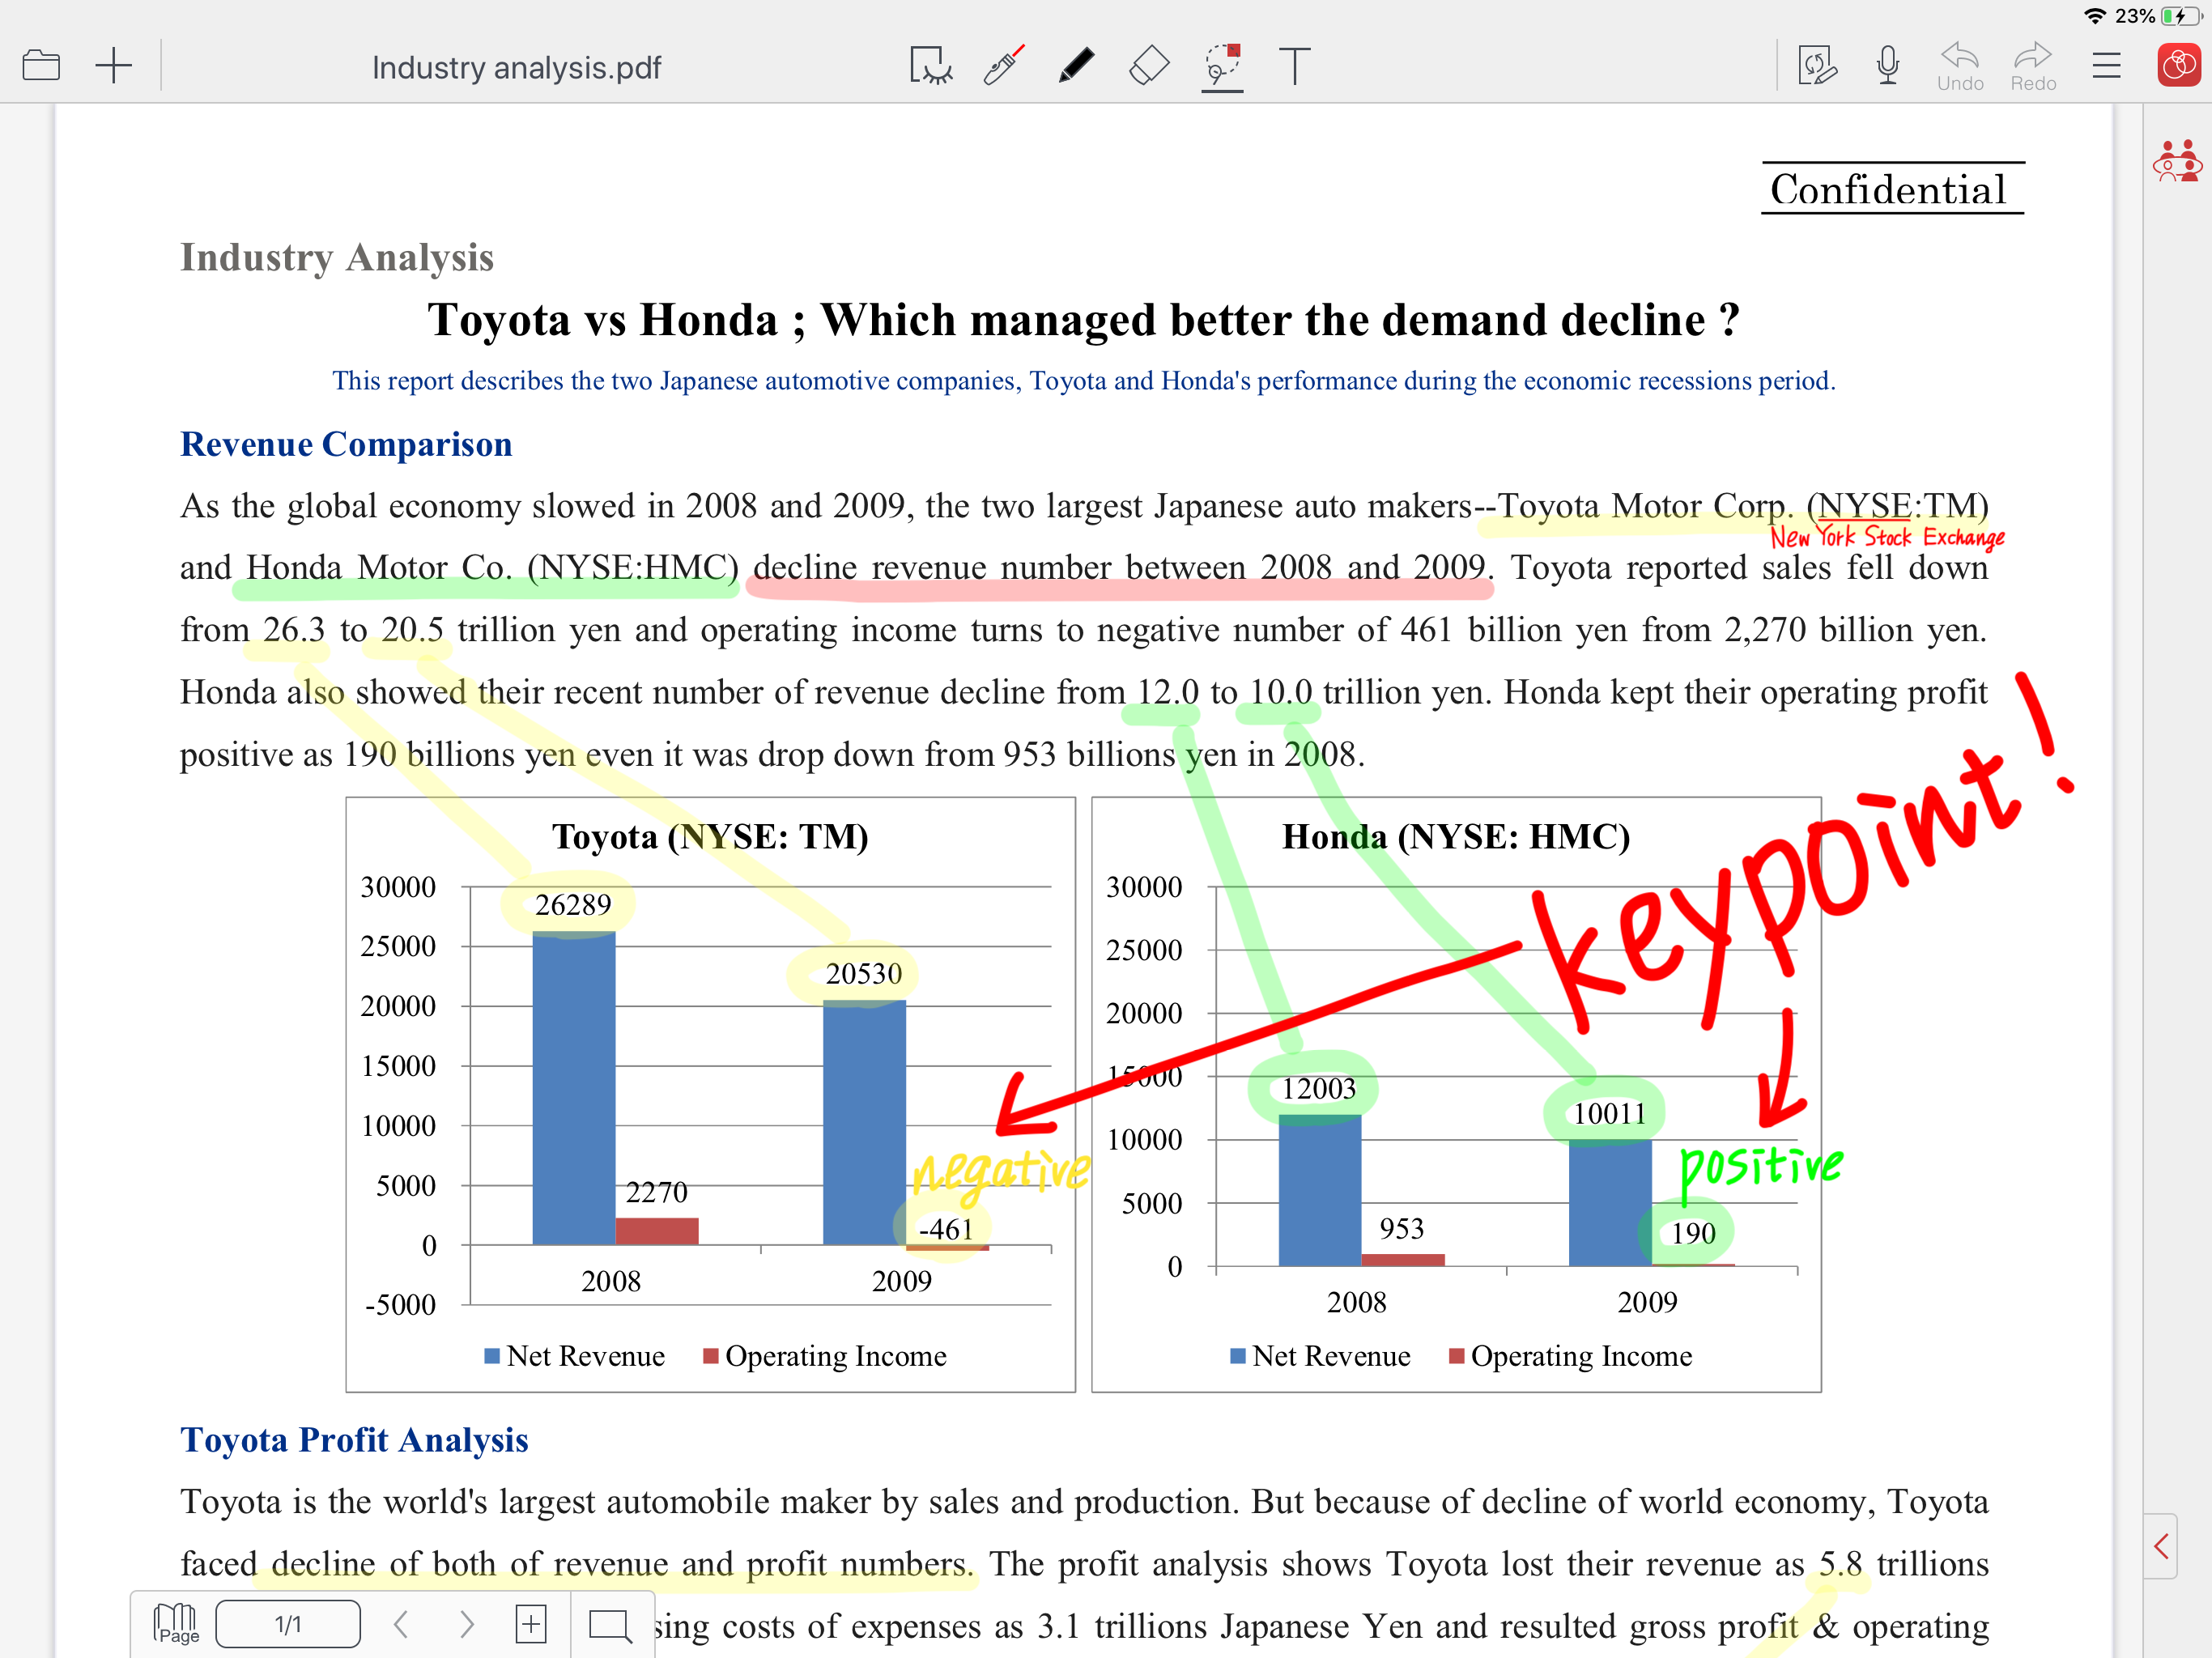The width and height of the screenshot is (2212, 1658).
Task: Add a new page with plus icon
Action: tap(114, 66)
